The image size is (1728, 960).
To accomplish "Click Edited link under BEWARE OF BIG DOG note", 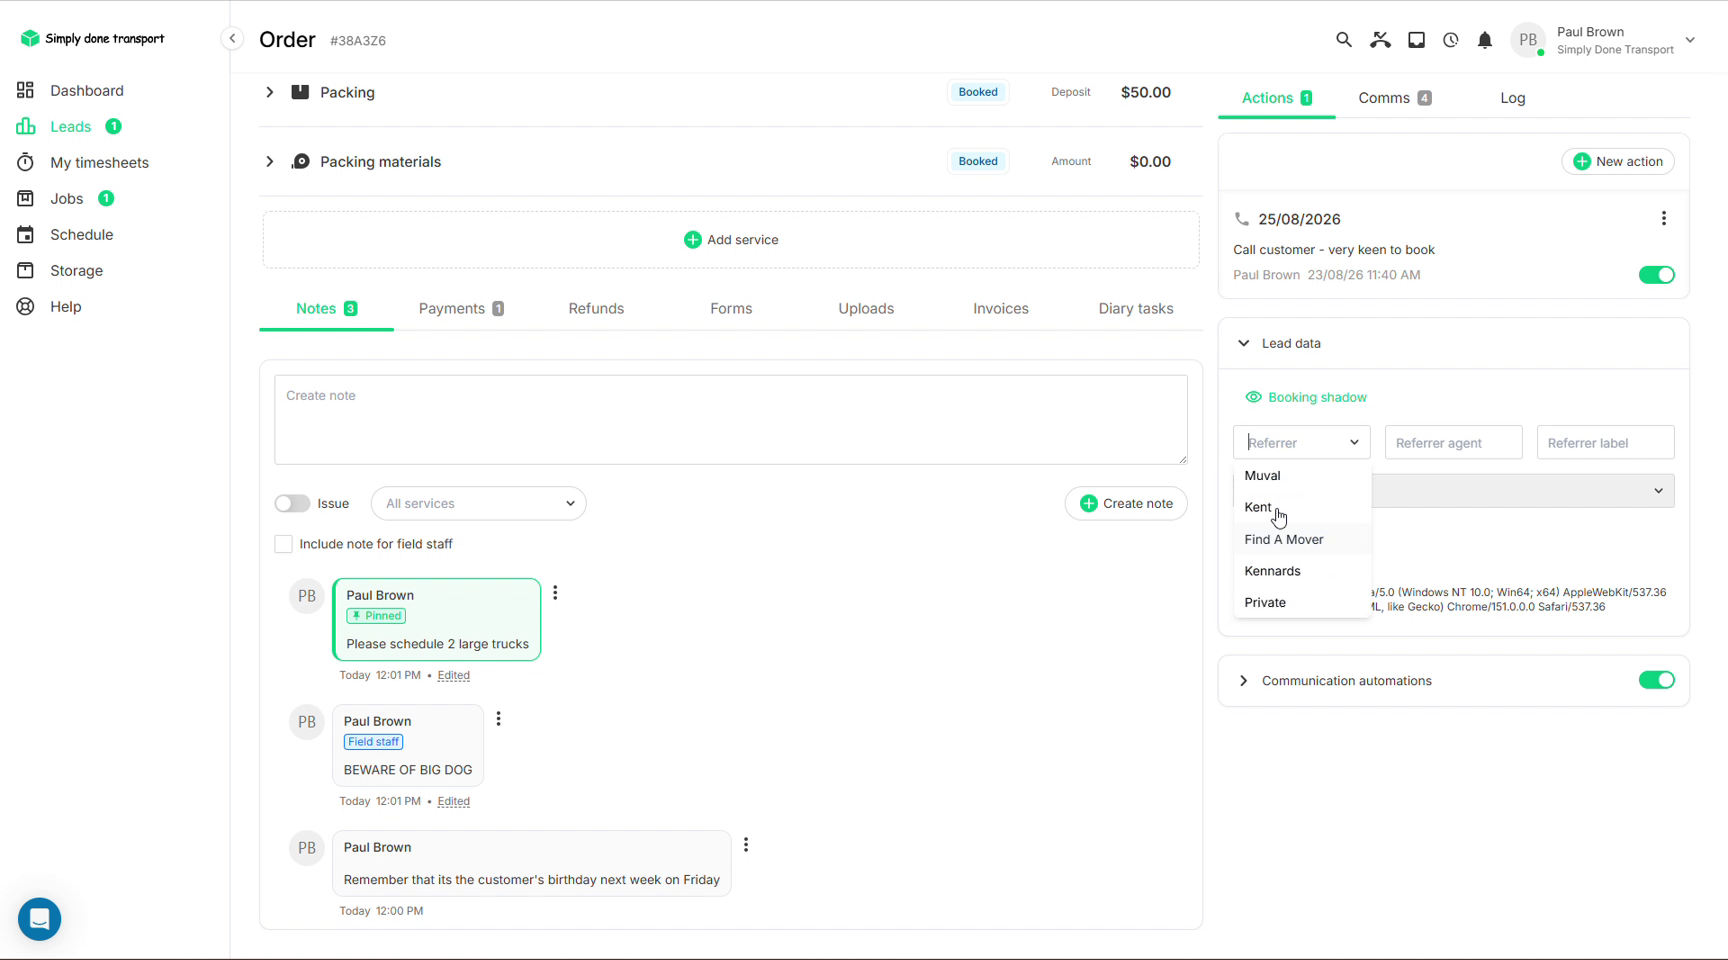I will [453, 801].
